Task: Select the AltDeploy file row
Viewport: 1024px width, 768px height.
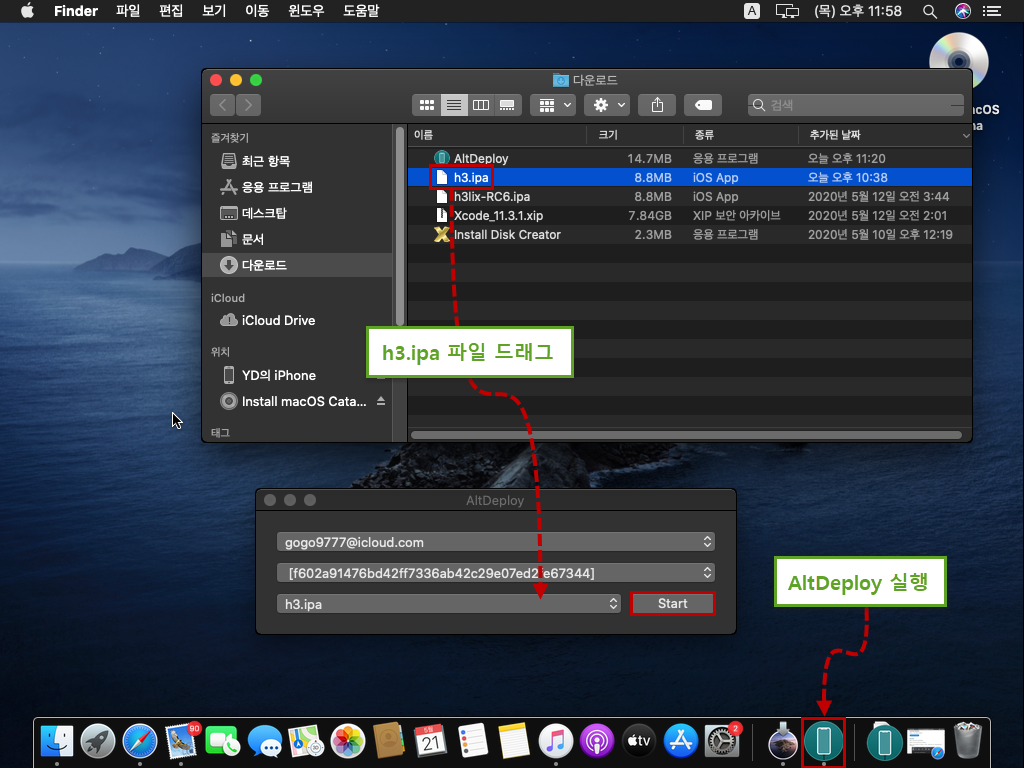Action: [x=690, y=158]
